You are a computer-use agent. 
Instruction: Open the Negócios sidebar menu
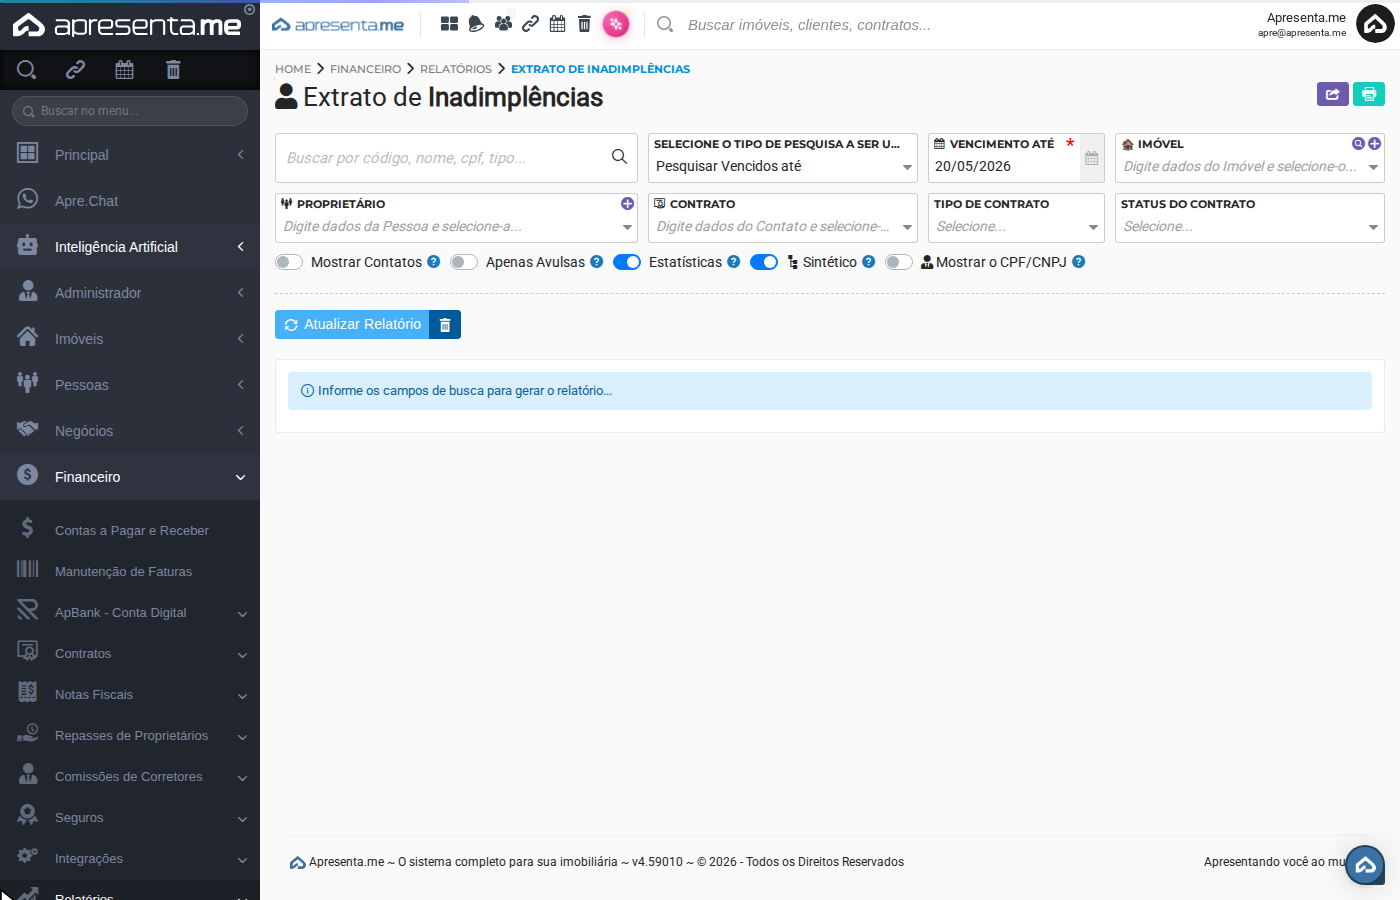(130, 431)
